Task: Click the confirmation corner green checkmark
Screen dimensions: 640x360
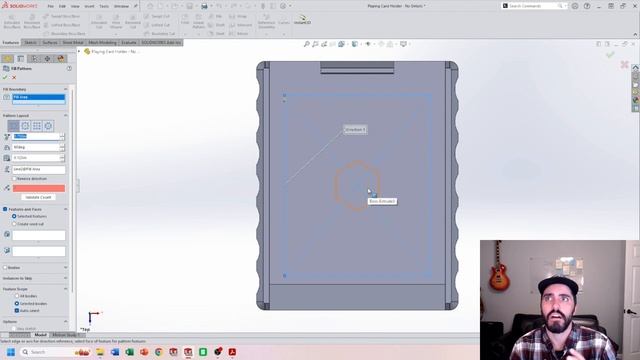Action: coord(610,54)
